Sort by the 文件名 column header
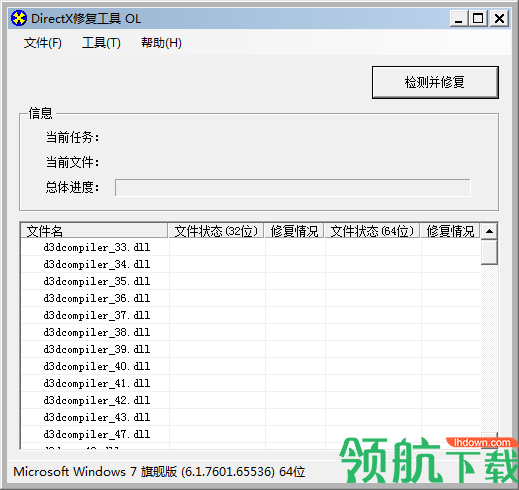The image size is (519, 490). [x=94, y=231]
